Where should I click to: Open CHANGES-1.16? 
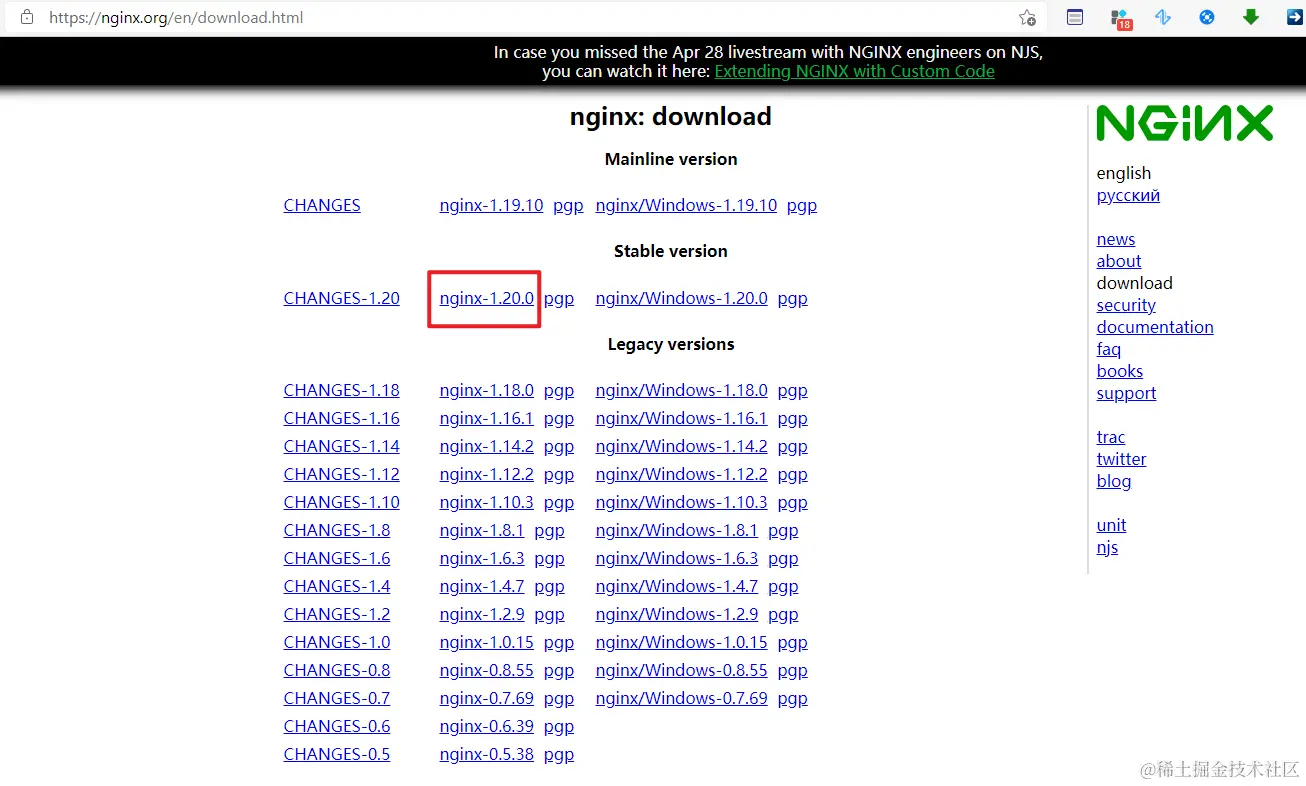pyautogui.click(x=341, y=418)
